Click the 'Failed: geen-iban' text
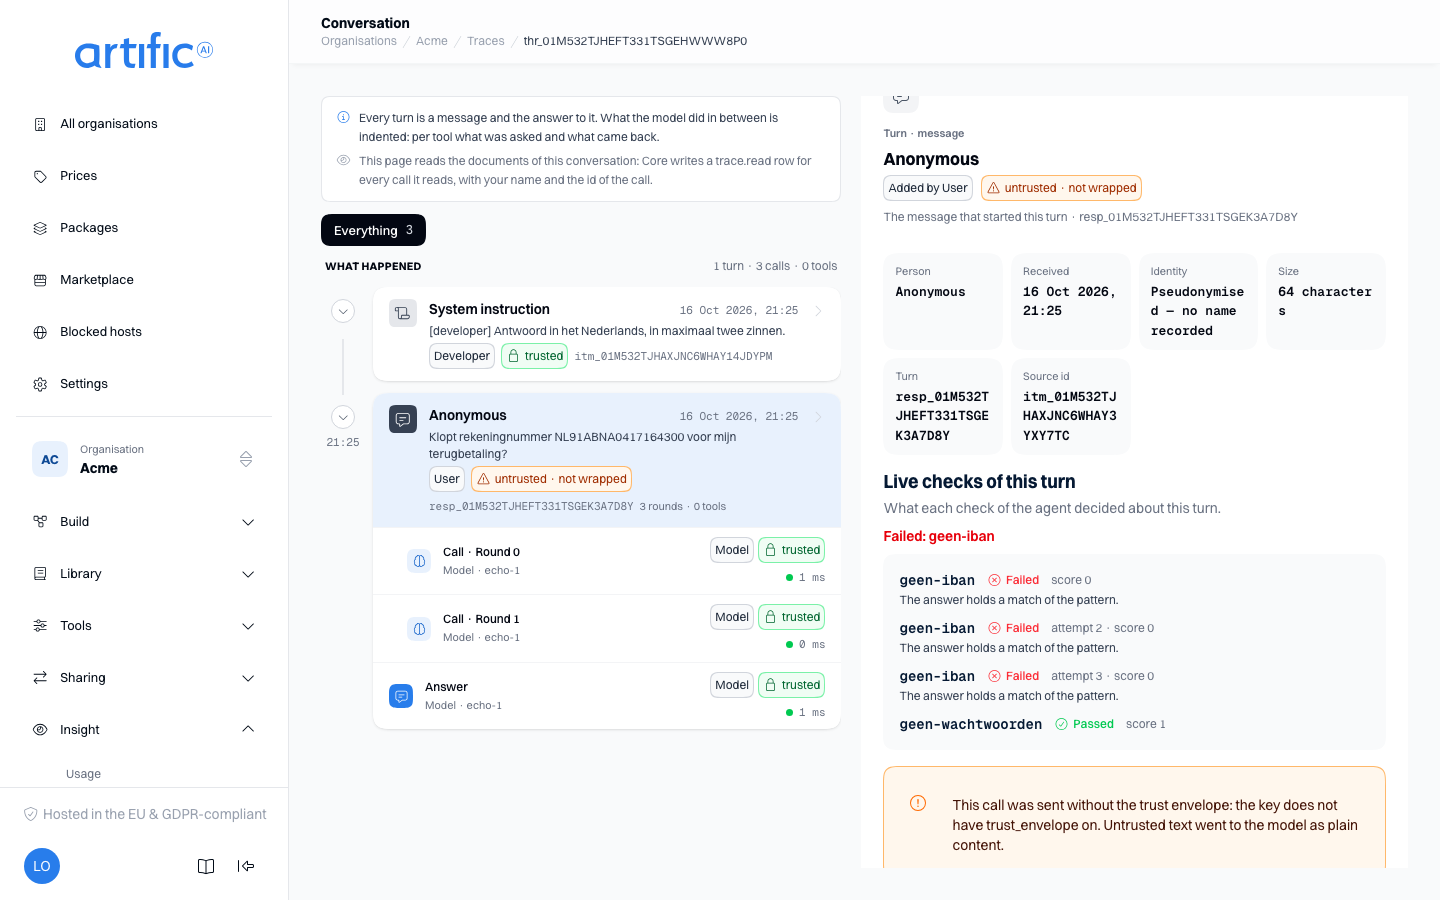Image resolution: width=1440 pixels, height=900 pixels. tap(939, 536)
